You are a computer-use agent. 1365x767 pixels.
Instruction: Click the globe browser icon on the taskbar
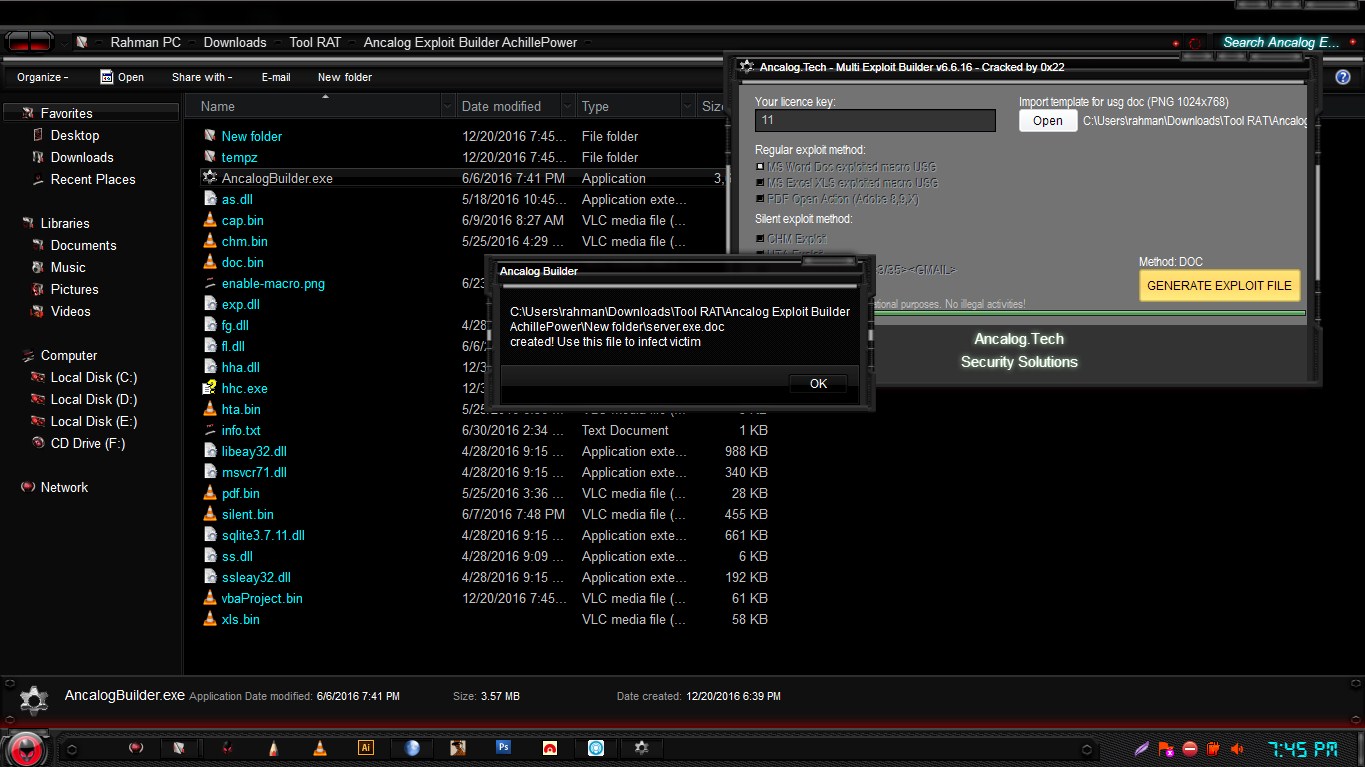coord(412,747)
